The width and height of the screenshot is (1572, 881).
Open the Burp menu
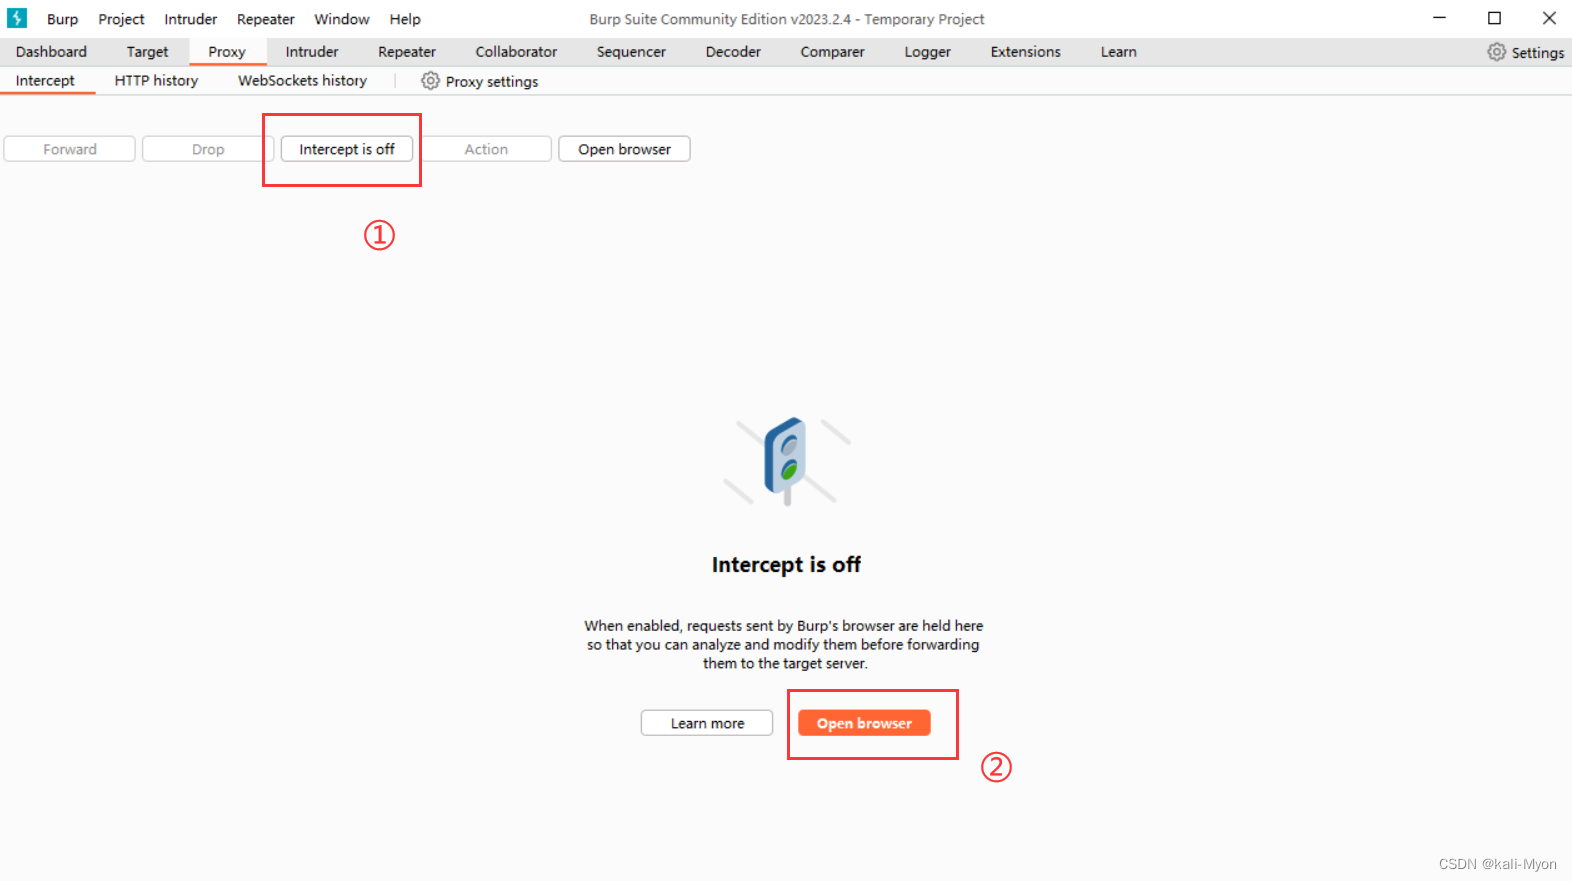pos(62,19)
